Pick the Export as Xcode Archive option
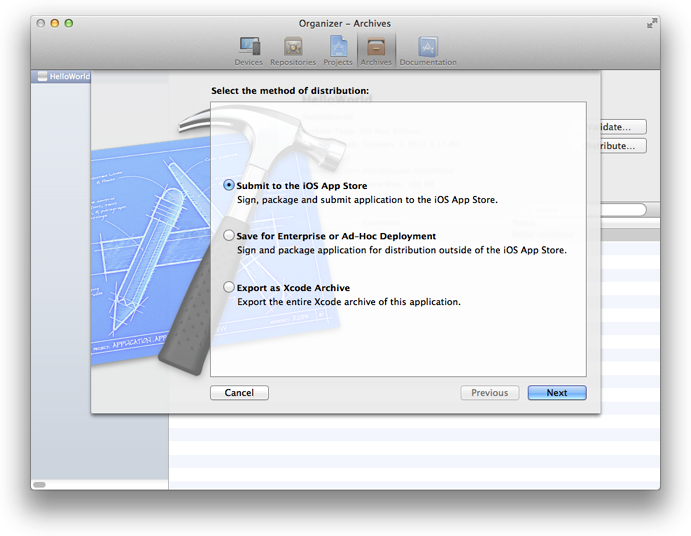691x536 pixels. click(x=230, y=288)
